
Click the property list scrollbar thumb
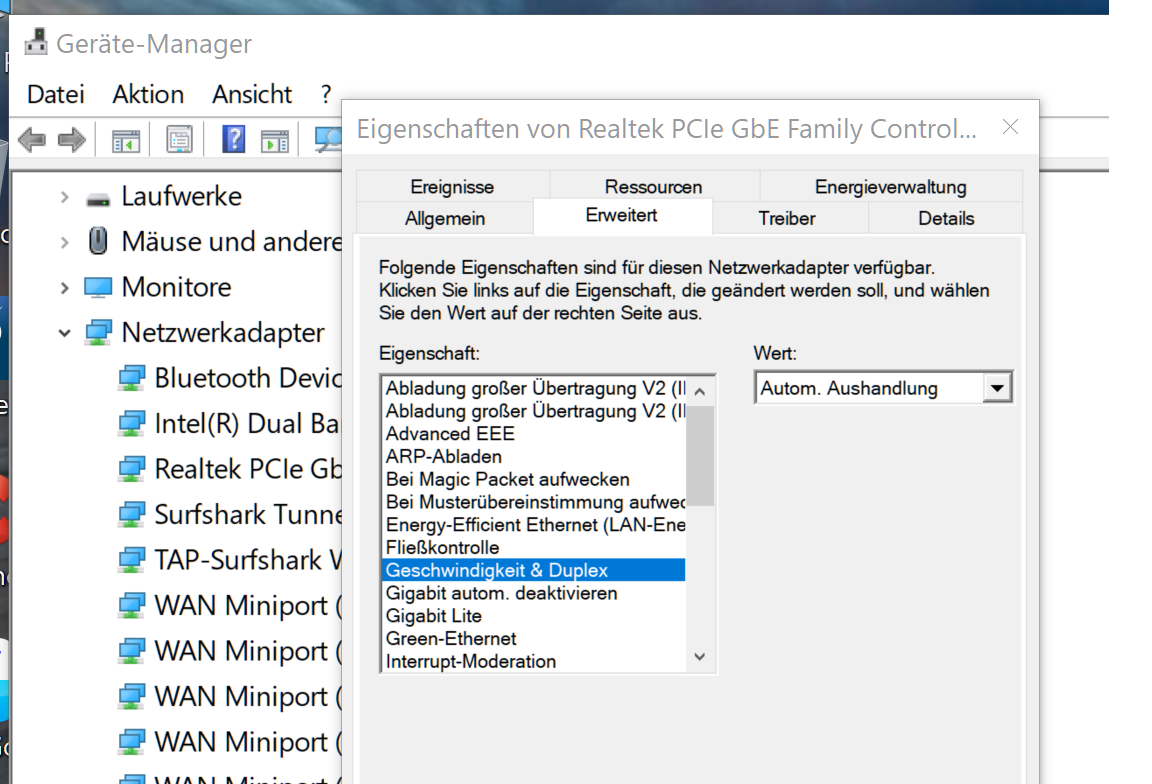pyautogui.click(x=700, y=456)
